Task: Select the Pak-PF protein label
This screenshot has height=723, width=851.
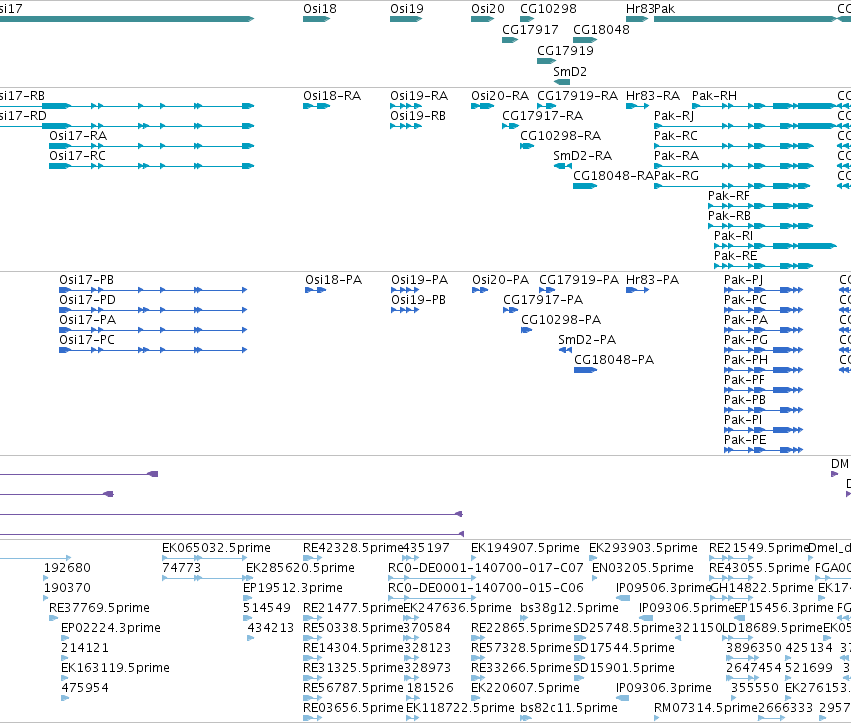Action: 744,381
